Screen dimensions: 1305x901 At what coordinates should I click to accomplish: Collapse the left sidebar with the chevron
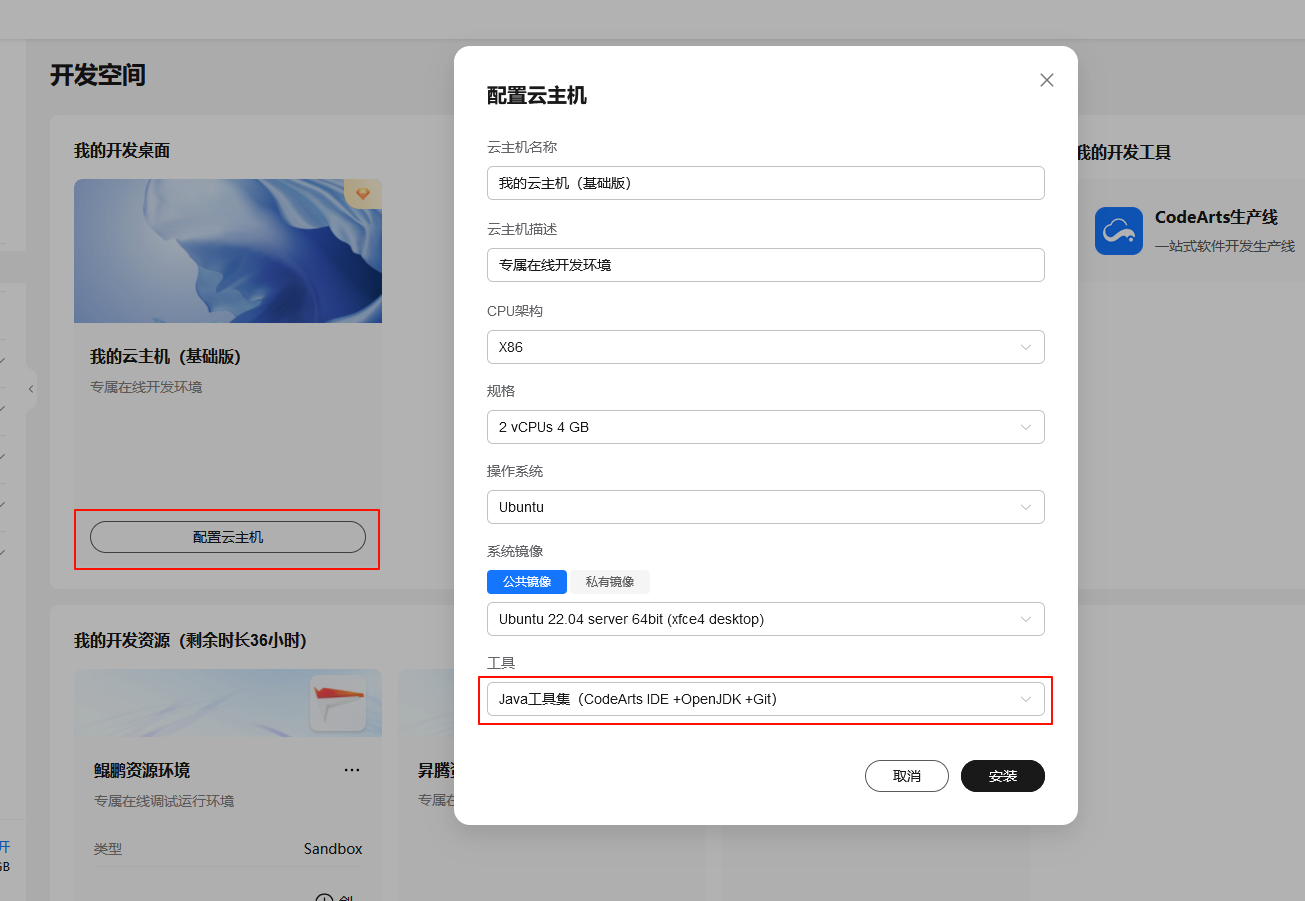point(31,389)
